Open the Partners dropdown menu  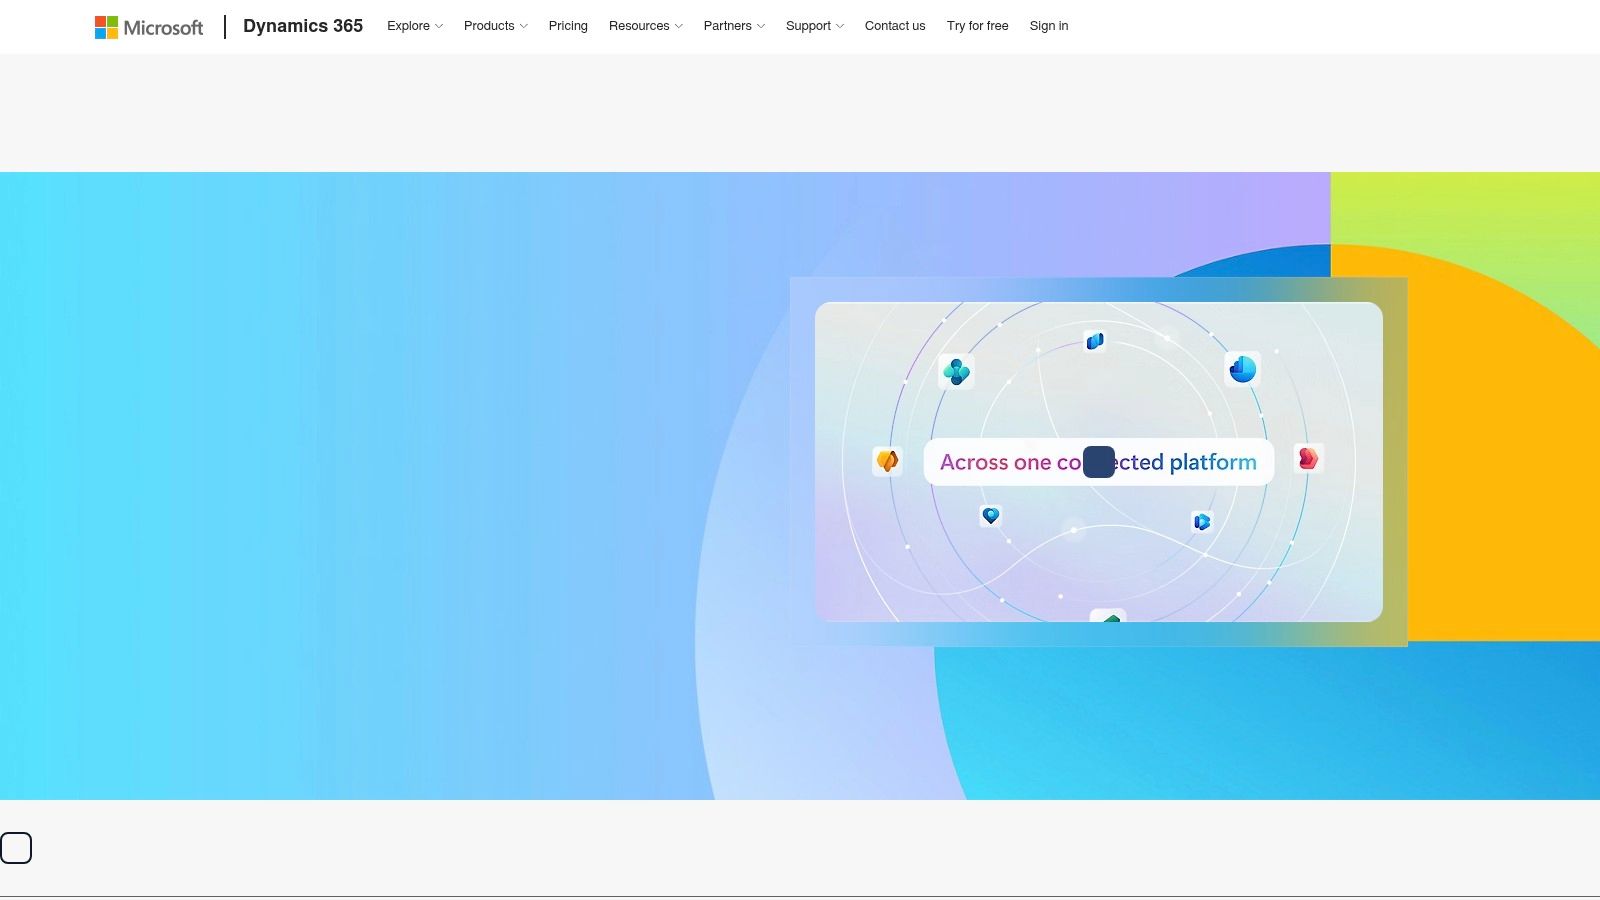[x=734, y=26]
